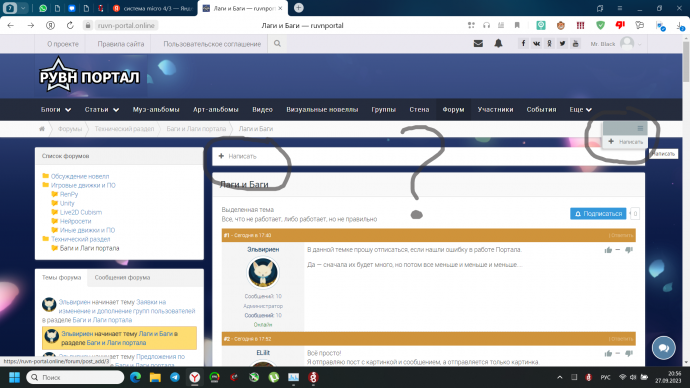Open the forum options hamburger menu
This screenshot has height=388, width=690.
pyautogui.click(x=640, y=128)
